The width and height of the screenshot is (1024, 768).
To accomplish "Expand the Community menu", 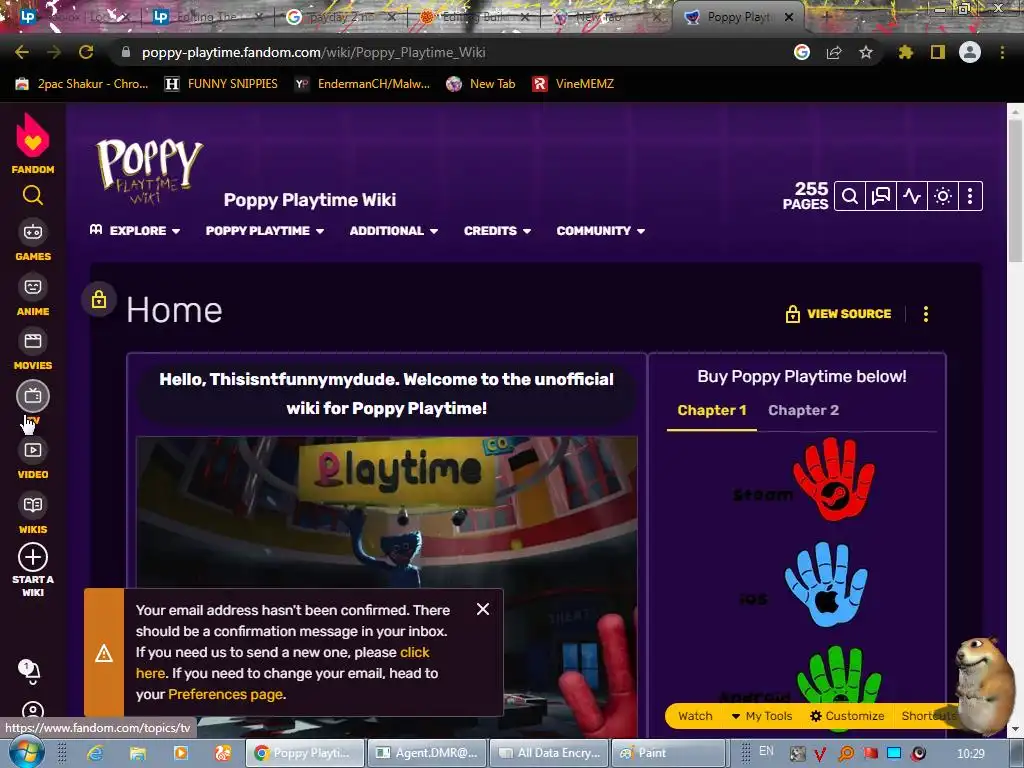I will coord(601,231).
